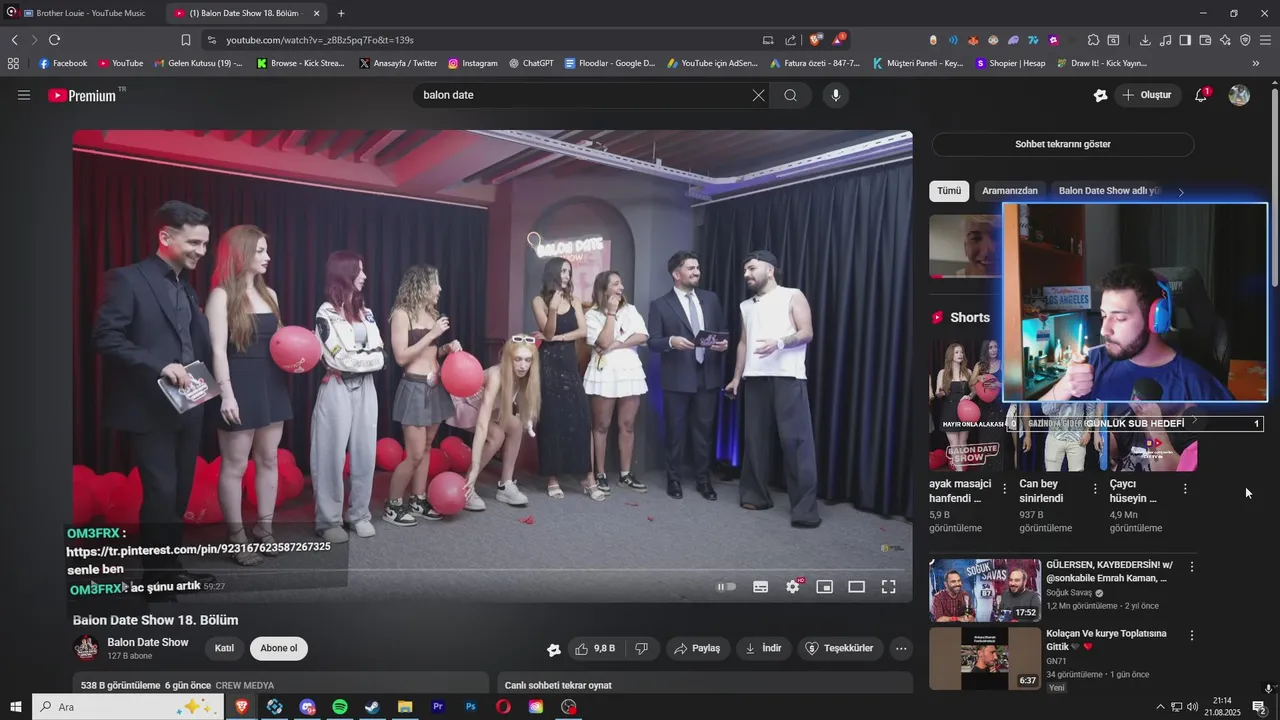Click the address bar URL field

(480, 40)
